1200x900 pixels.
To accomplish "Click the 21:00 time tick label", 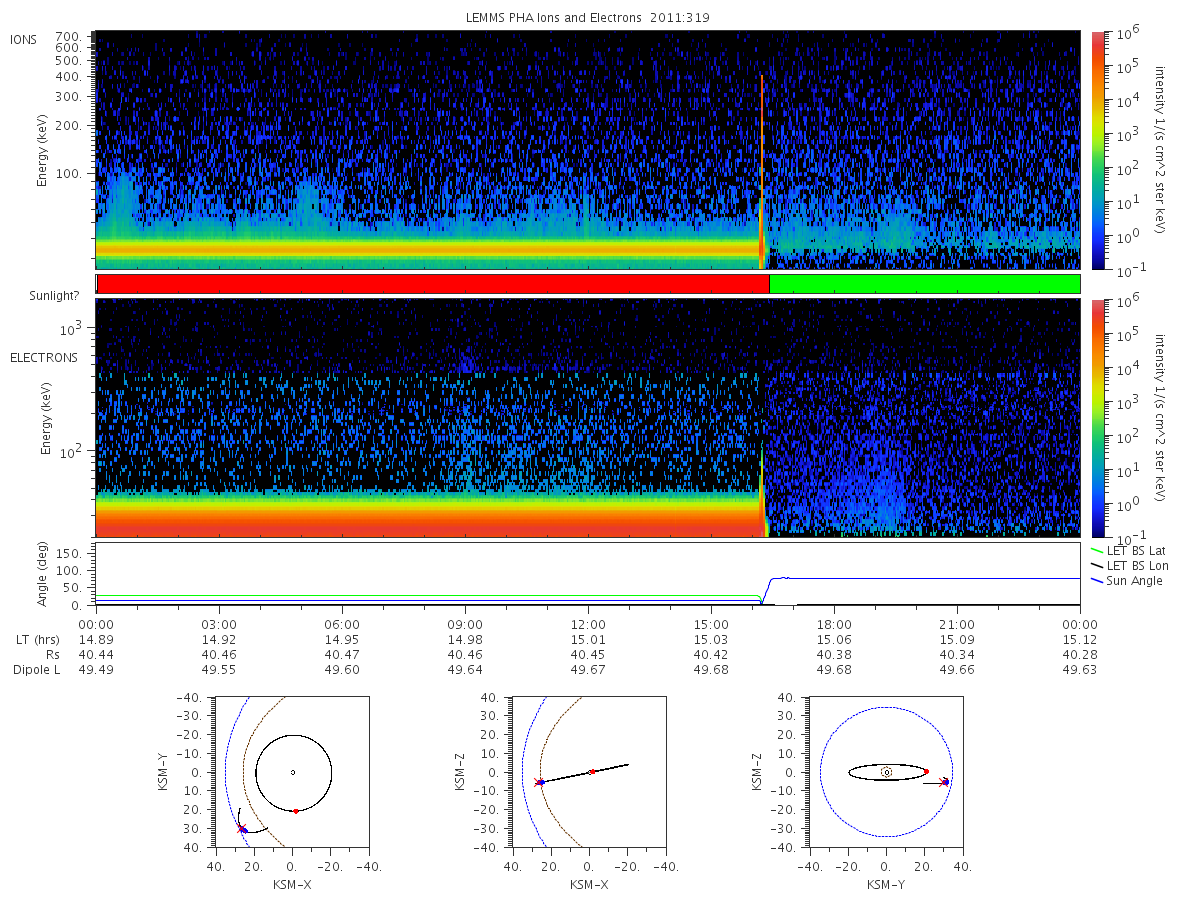I will tap(957, 624).
